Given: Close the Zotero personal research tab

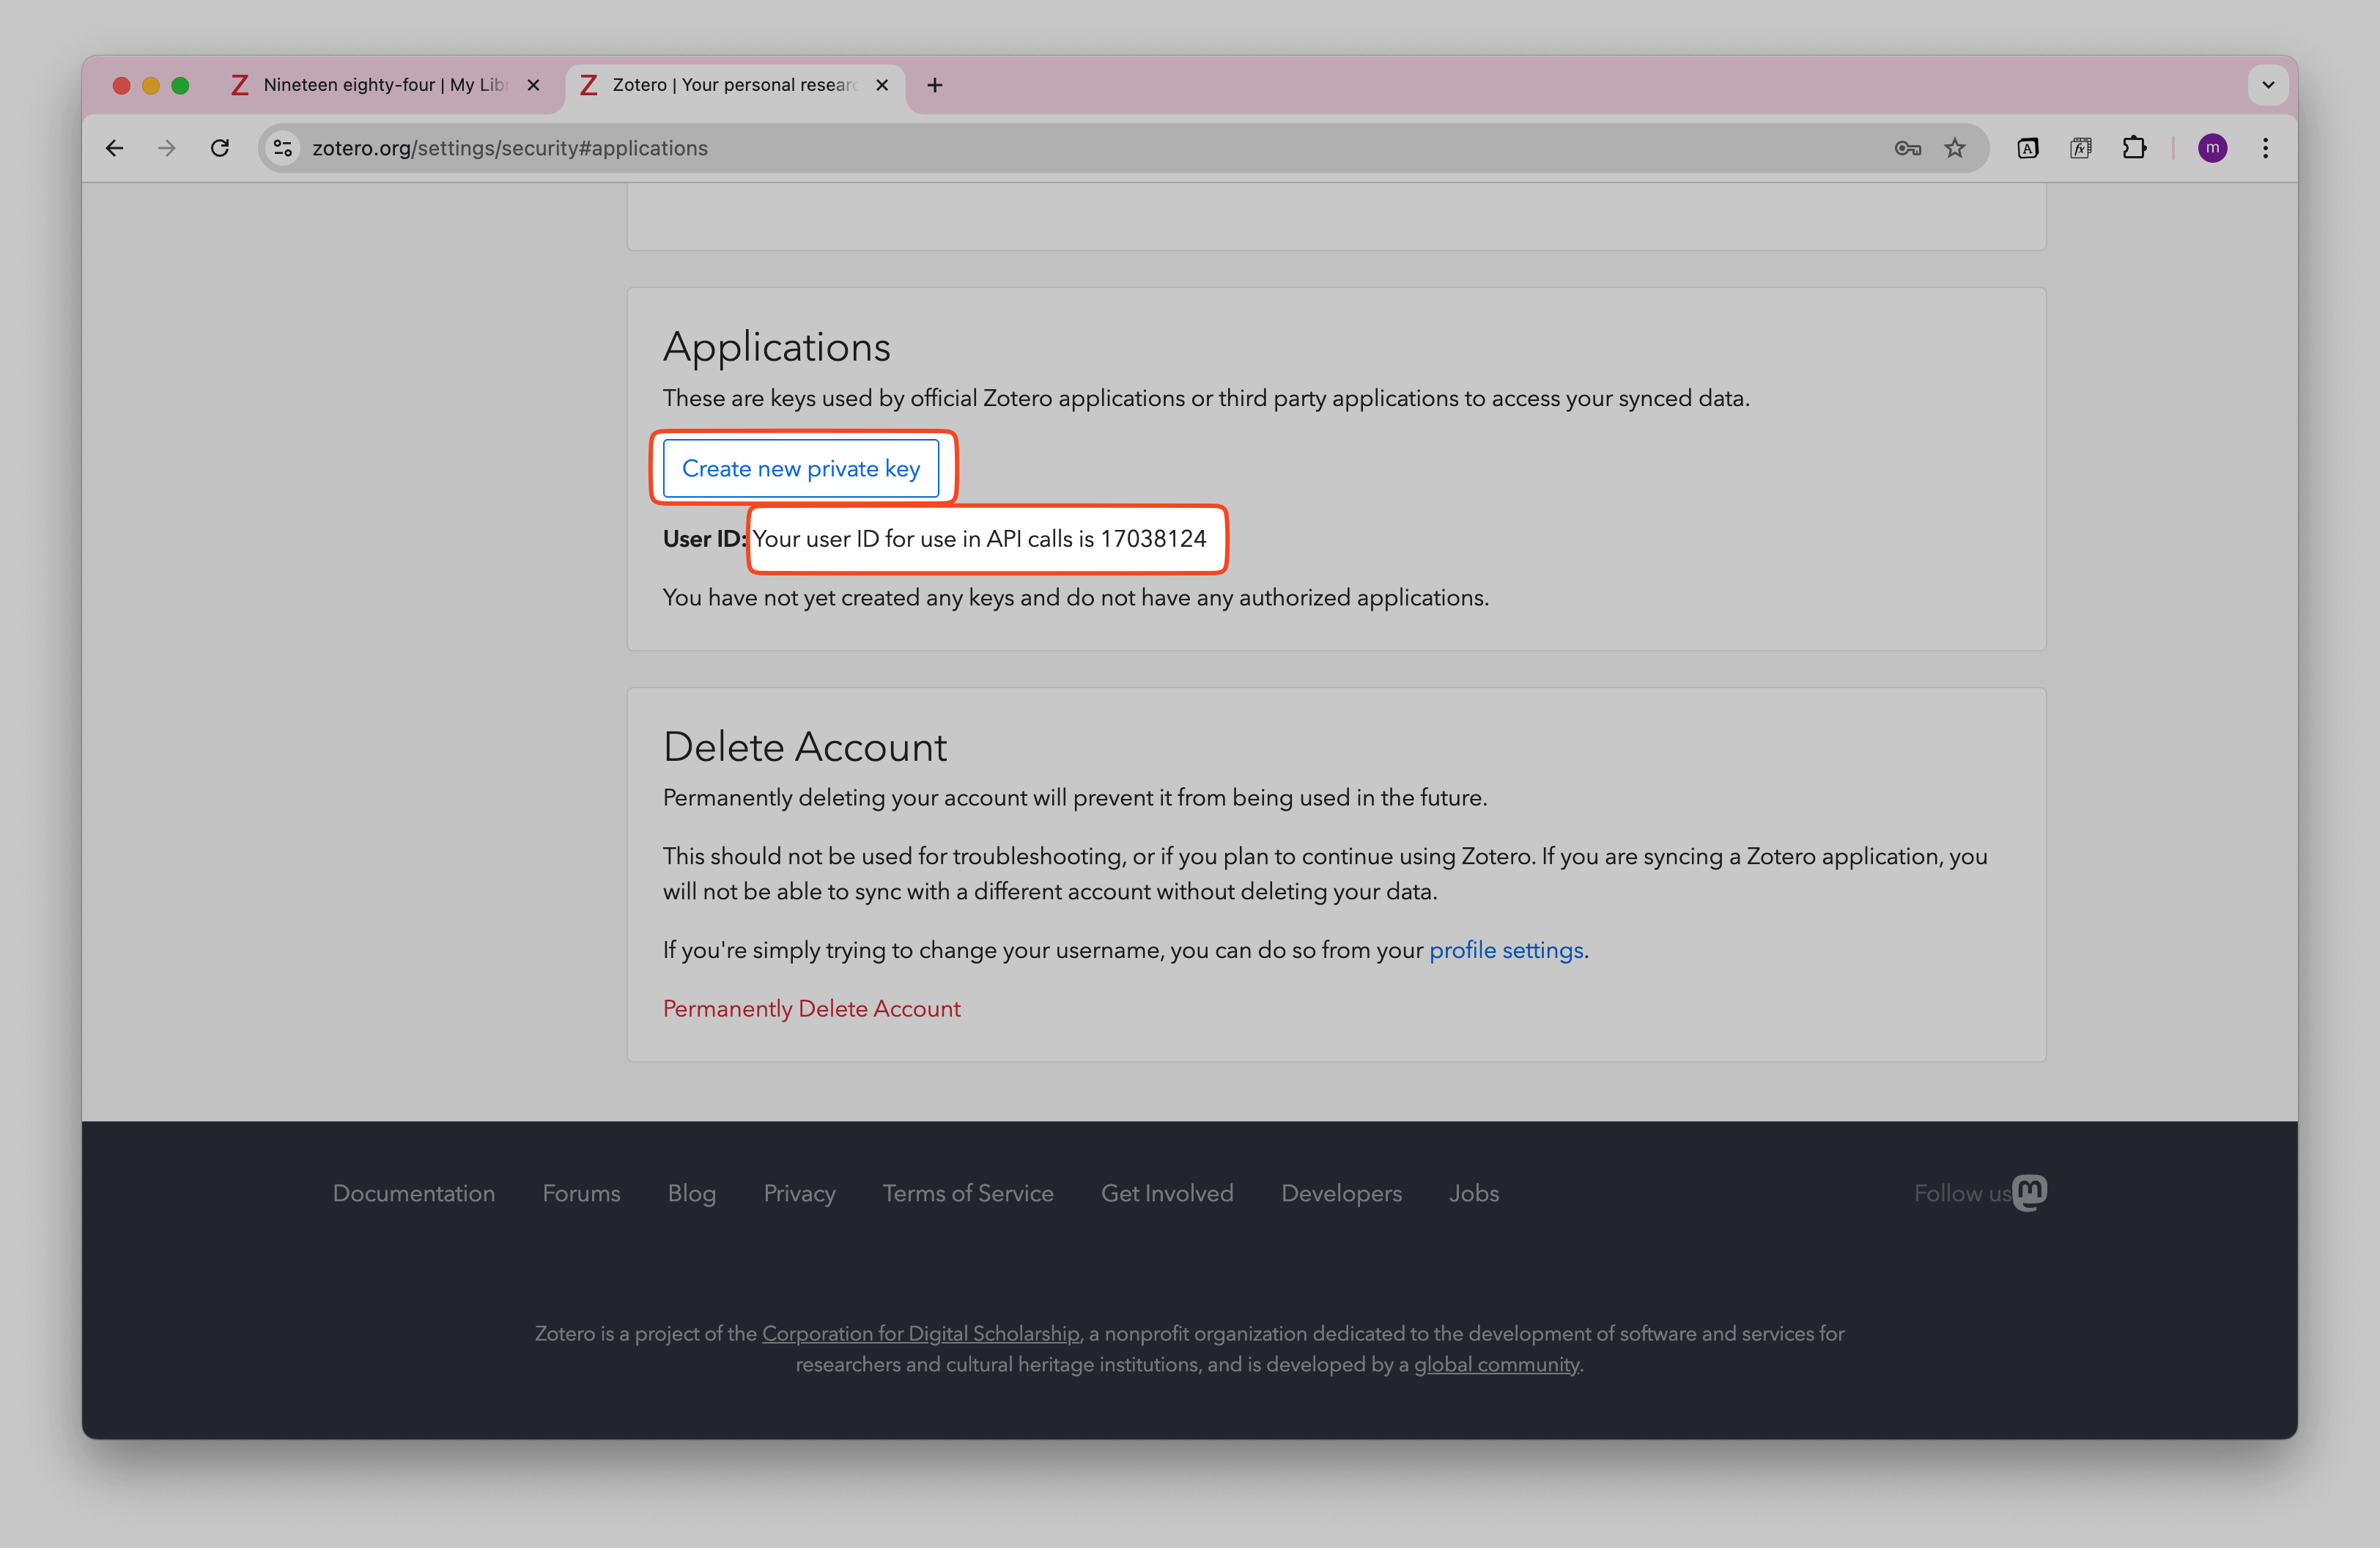Looking at the screenshot, I should coord(882,85).
